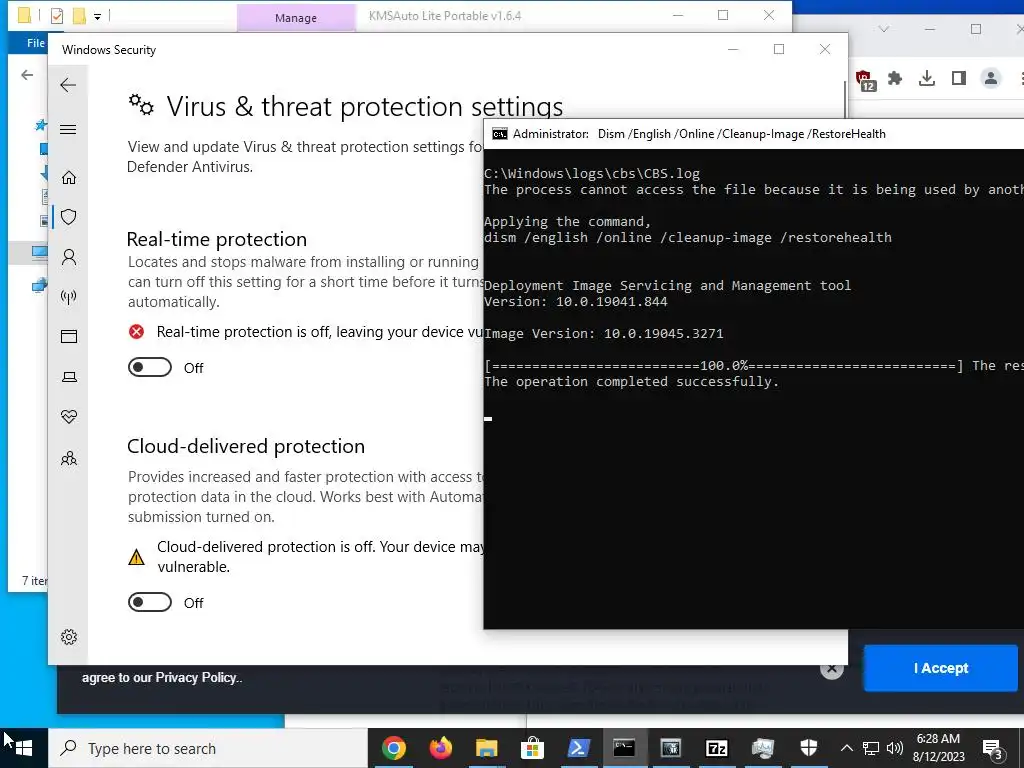Open PowerShell from the taskbar

tap(579, 748)
